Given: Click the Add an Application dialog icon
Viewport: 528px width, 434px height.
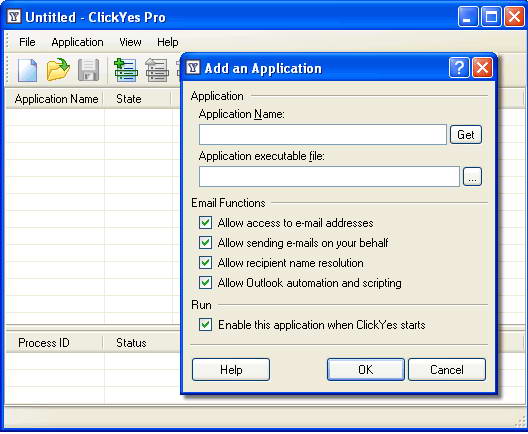Looking at the screenshot, I should click(x=193, y=68).
